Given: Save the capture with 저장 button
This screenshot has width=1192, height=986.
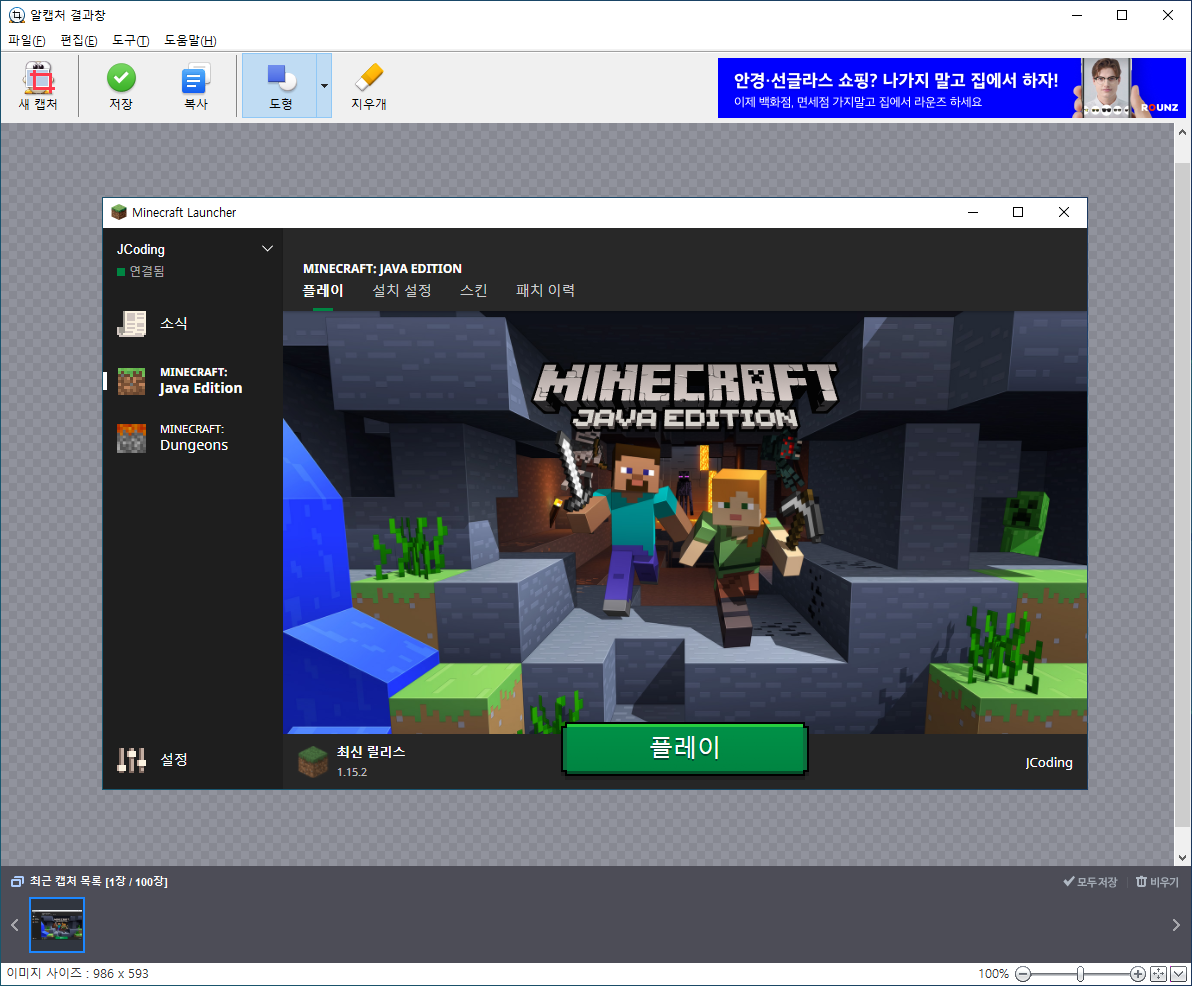Looking at the screenshot, I should pyautogui.click(x=121, y=86).
